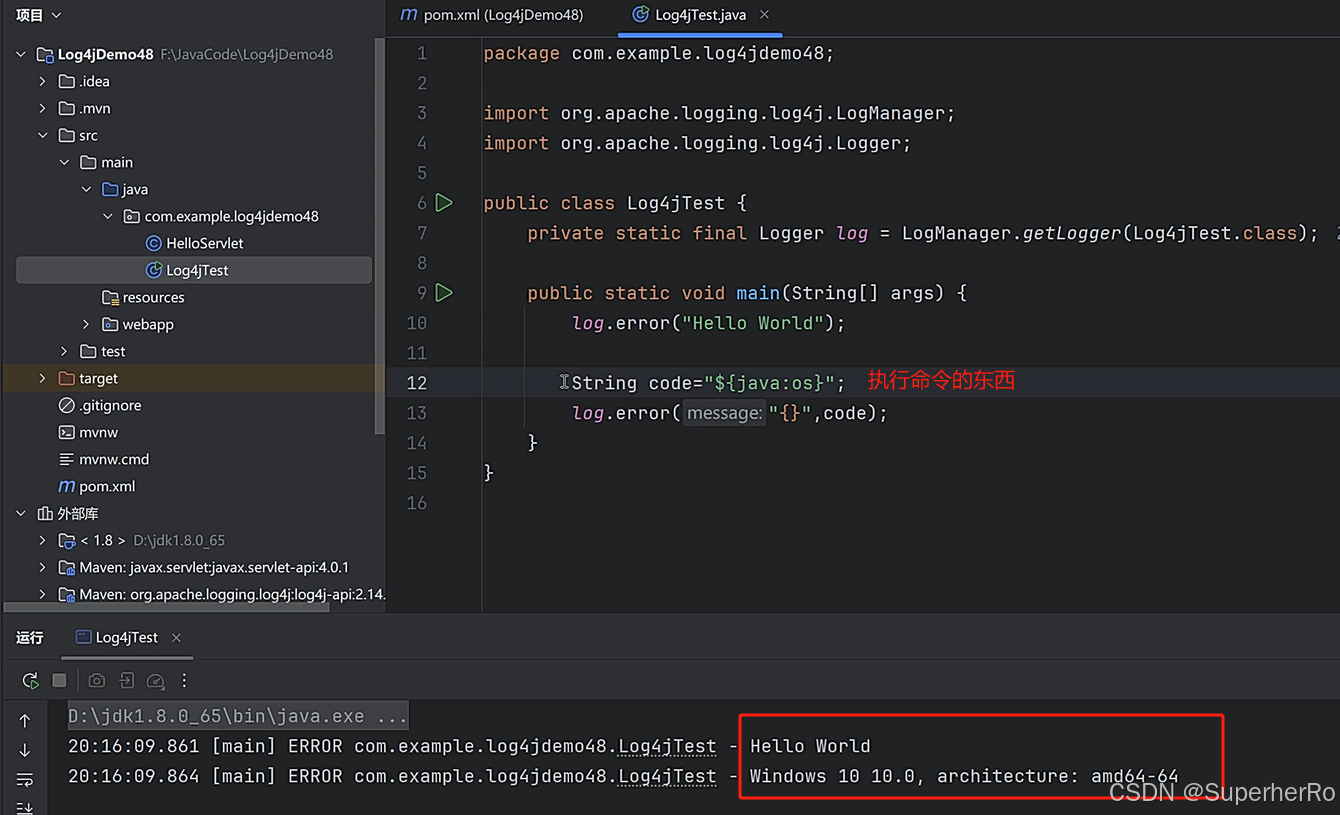Click the profiler gauge icon in run toolbar

155,681
